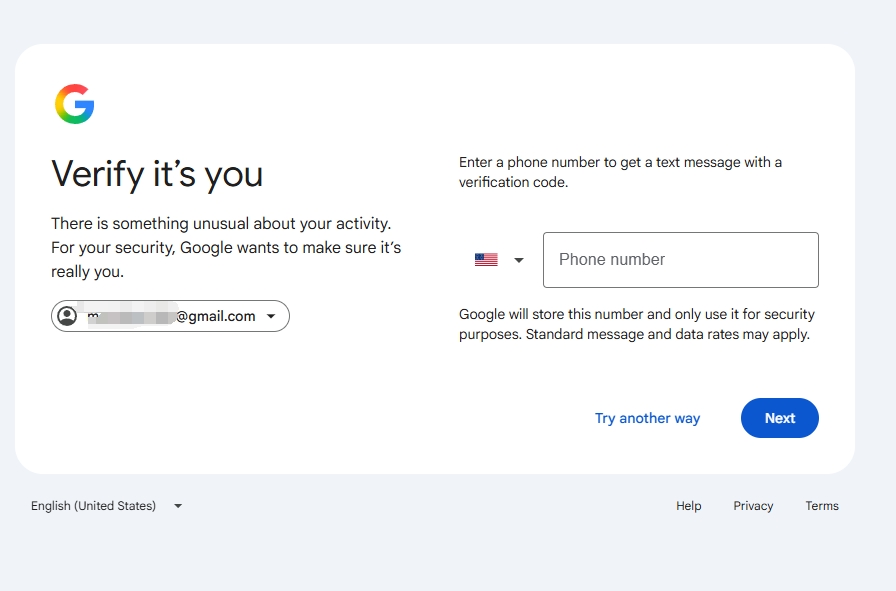Click the Try another way link
This screenshot has width=896, height=591.
(x=647, y=418)
